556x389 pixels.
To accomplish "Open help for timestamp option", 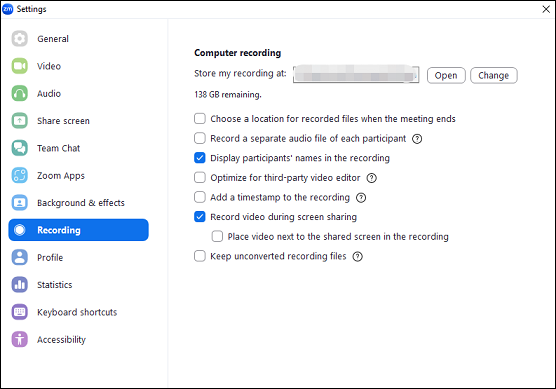I will tap(361, 198).
